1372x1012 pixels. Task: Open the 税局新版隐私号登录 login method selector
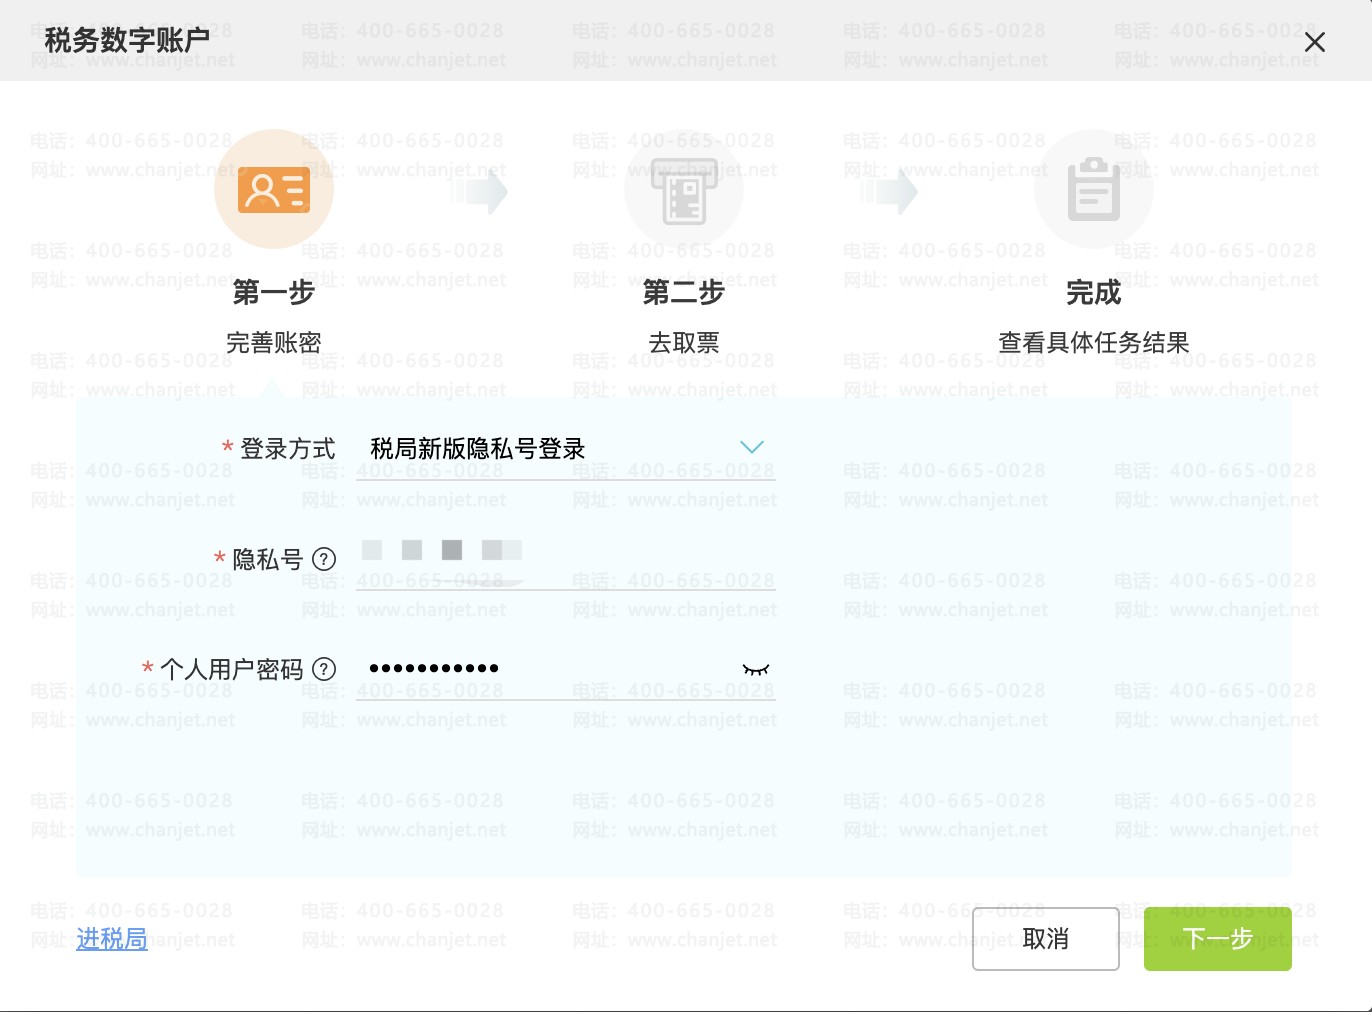point(566,449)
